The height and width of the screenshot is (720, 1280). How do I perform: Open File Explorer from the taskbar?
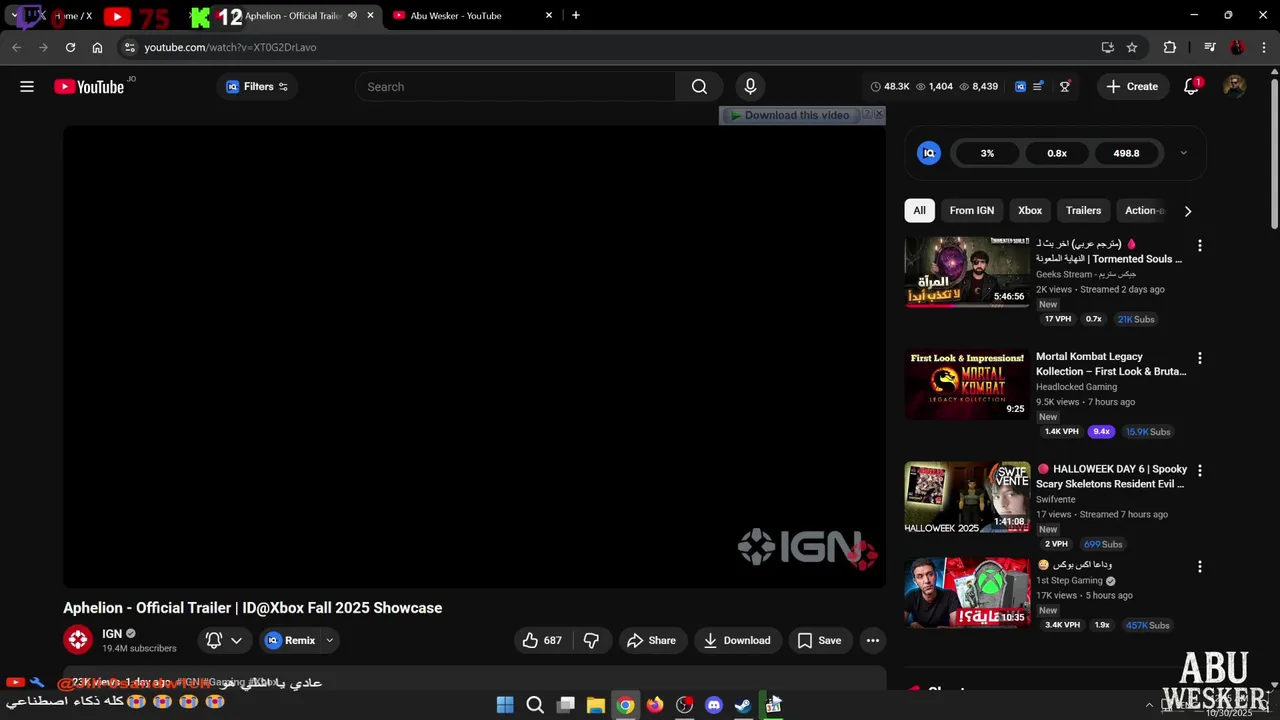pos(595,705)
